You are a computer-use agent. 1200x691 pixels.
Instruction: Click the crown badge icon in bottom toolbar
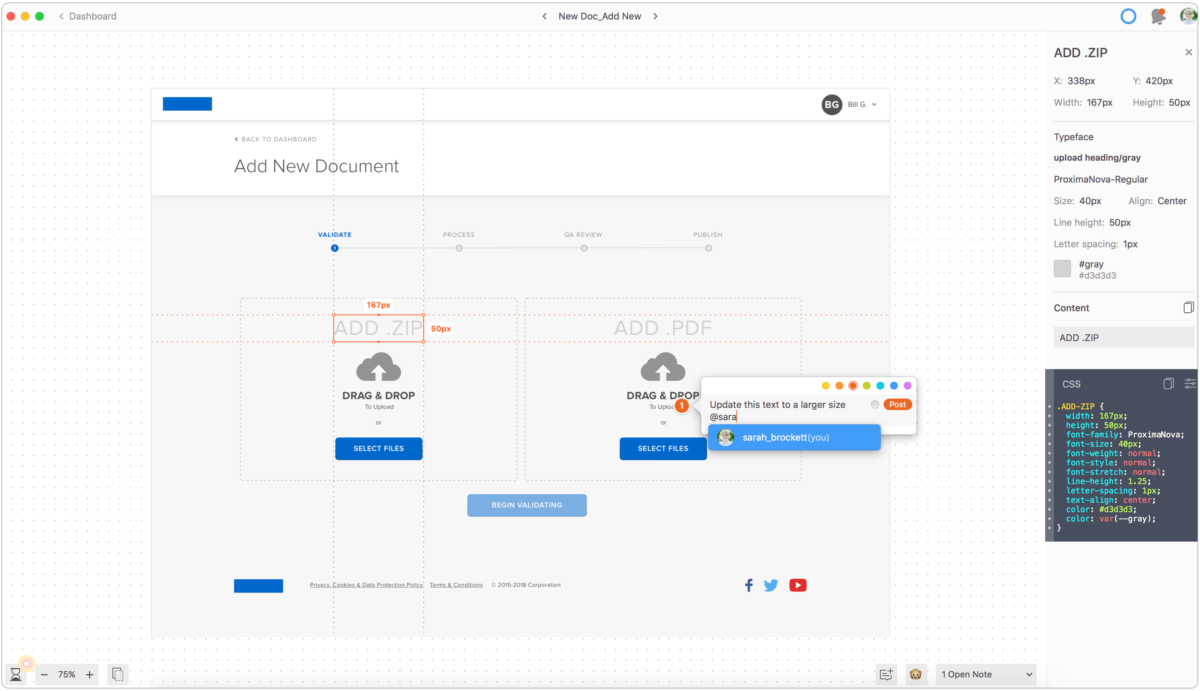915,674
